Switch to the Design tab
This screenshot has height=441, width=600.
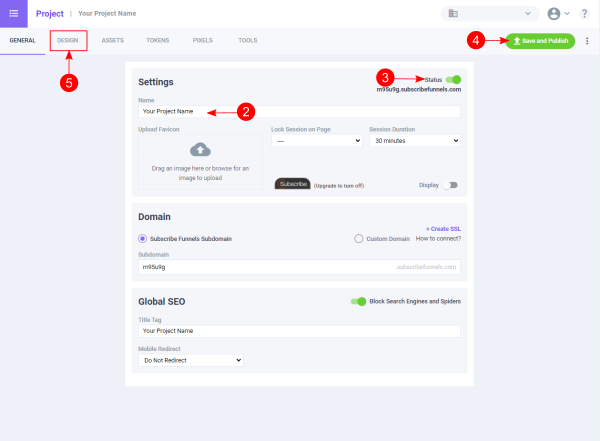click(68, 40)
